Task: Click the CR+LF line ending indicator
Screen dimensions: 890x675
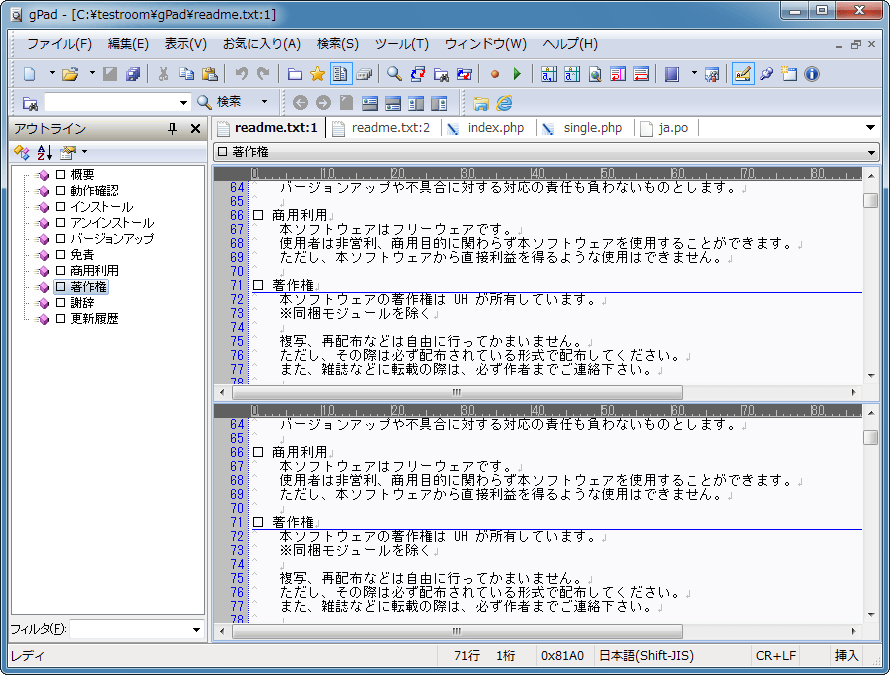Action: (x=775, y=656)
